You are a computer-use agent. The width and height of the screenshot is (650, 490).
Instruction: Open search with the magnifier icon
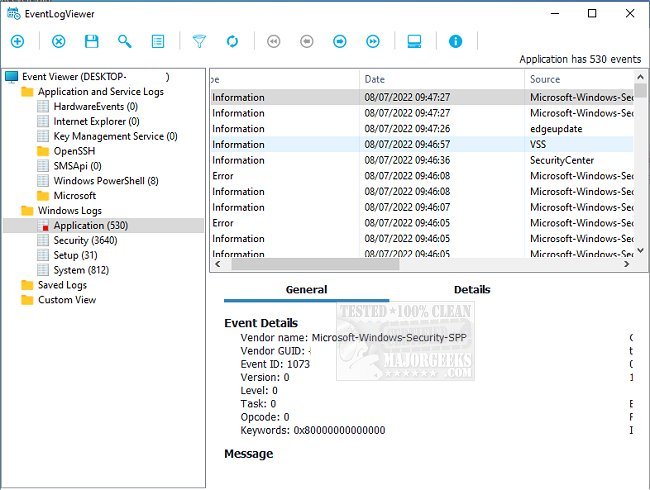125,41
